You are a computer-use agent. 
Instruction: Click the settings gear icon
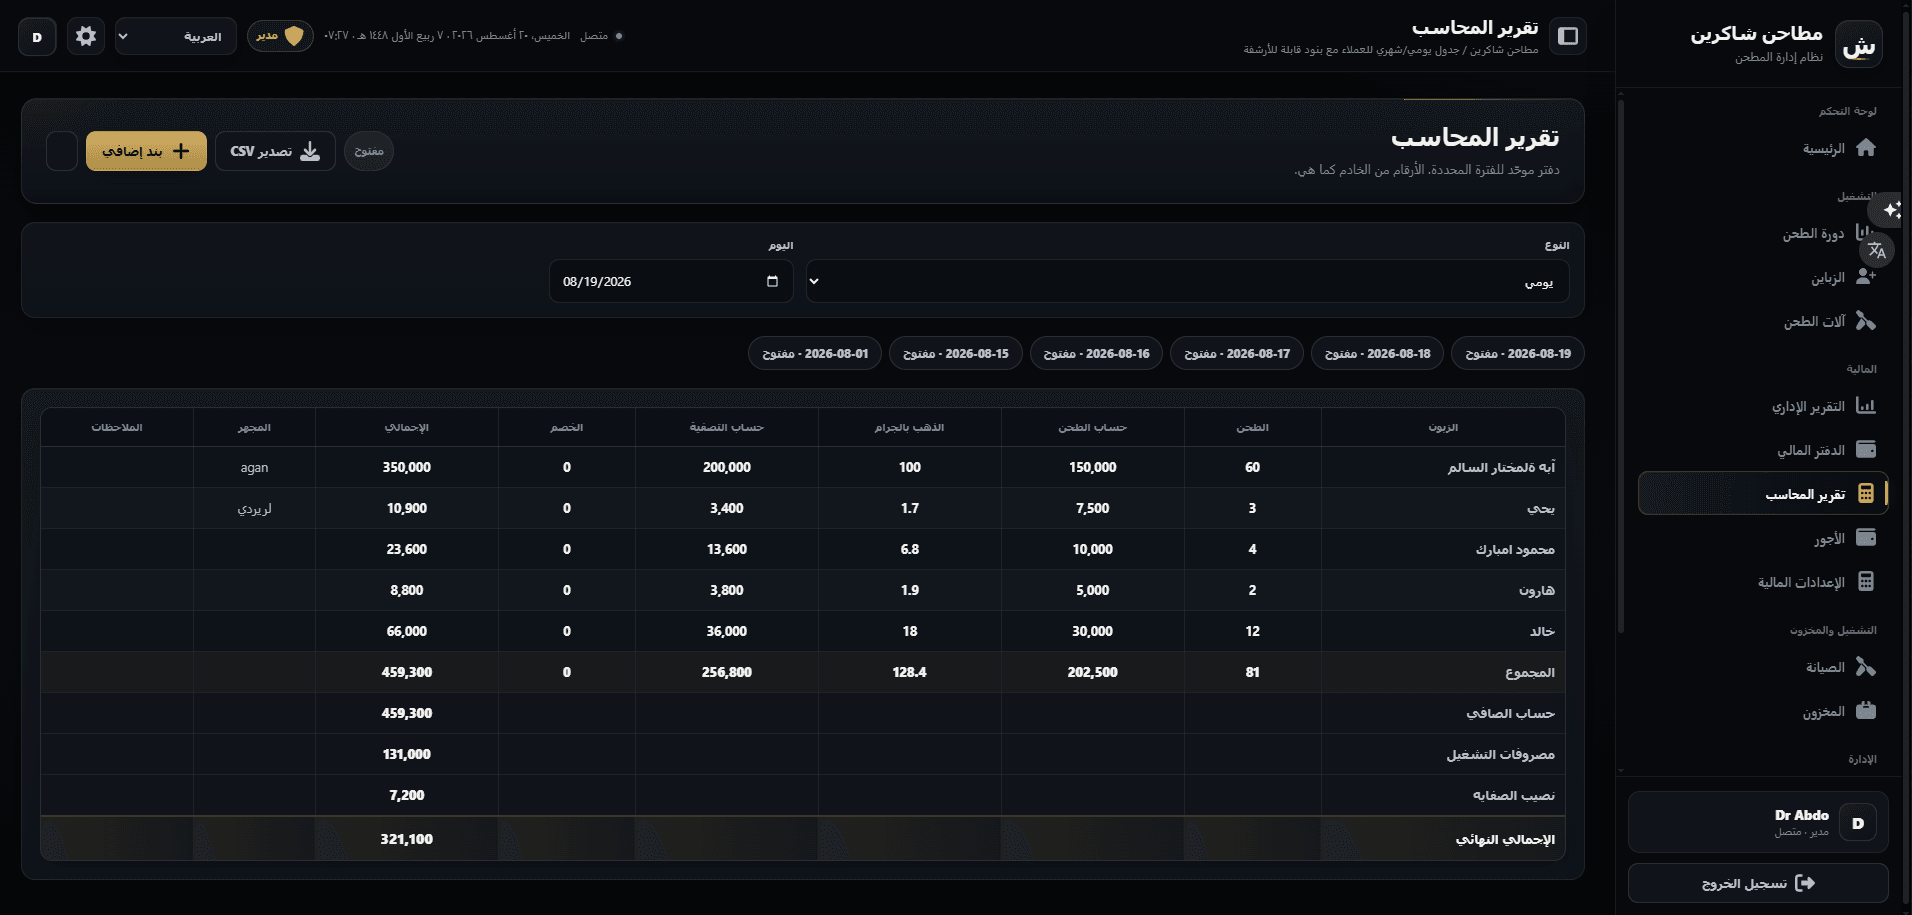tap(86, 36)
